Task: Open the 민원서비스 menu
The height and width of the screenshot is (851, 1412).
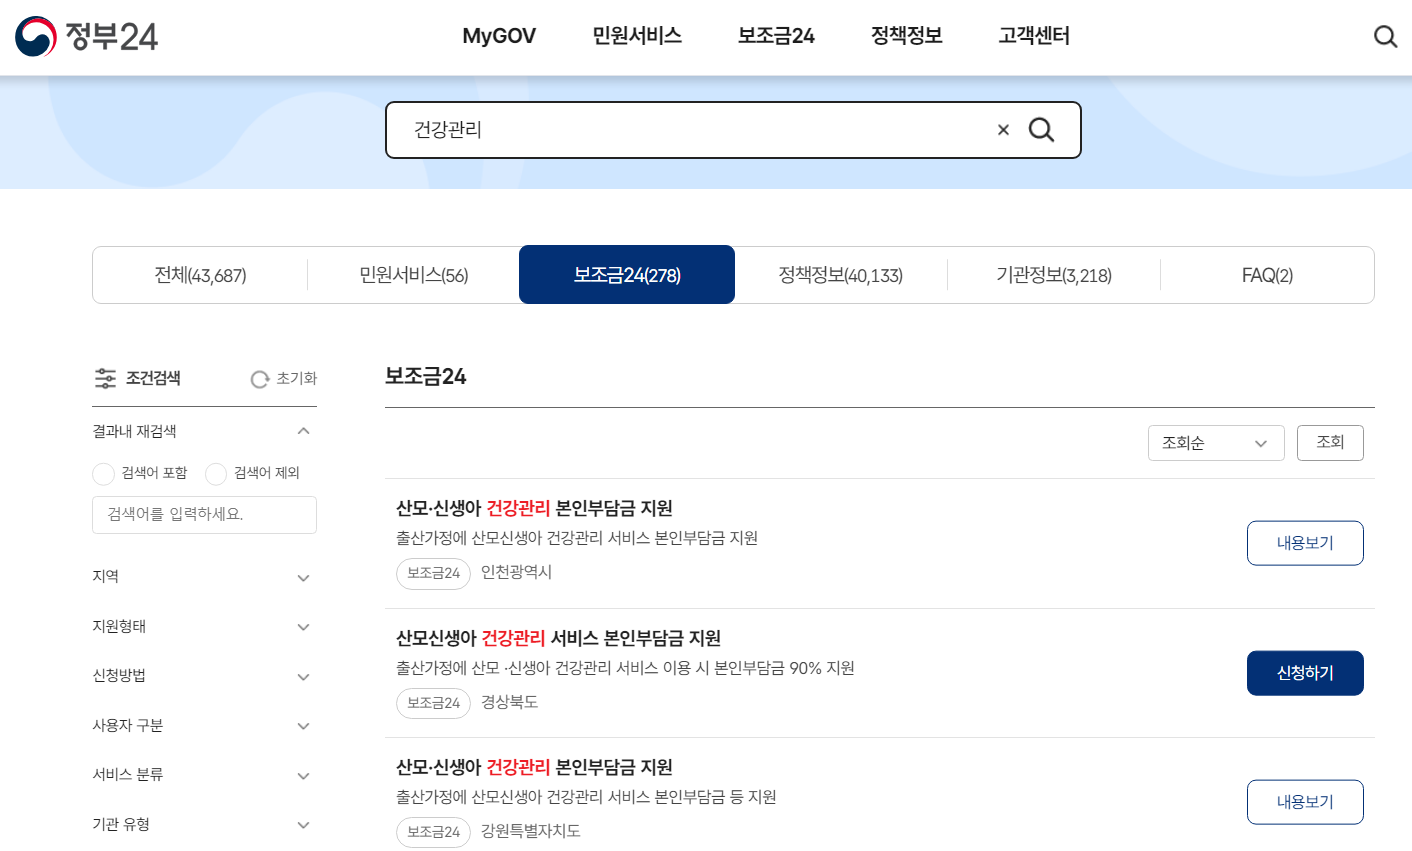Action: pos(637,36)
